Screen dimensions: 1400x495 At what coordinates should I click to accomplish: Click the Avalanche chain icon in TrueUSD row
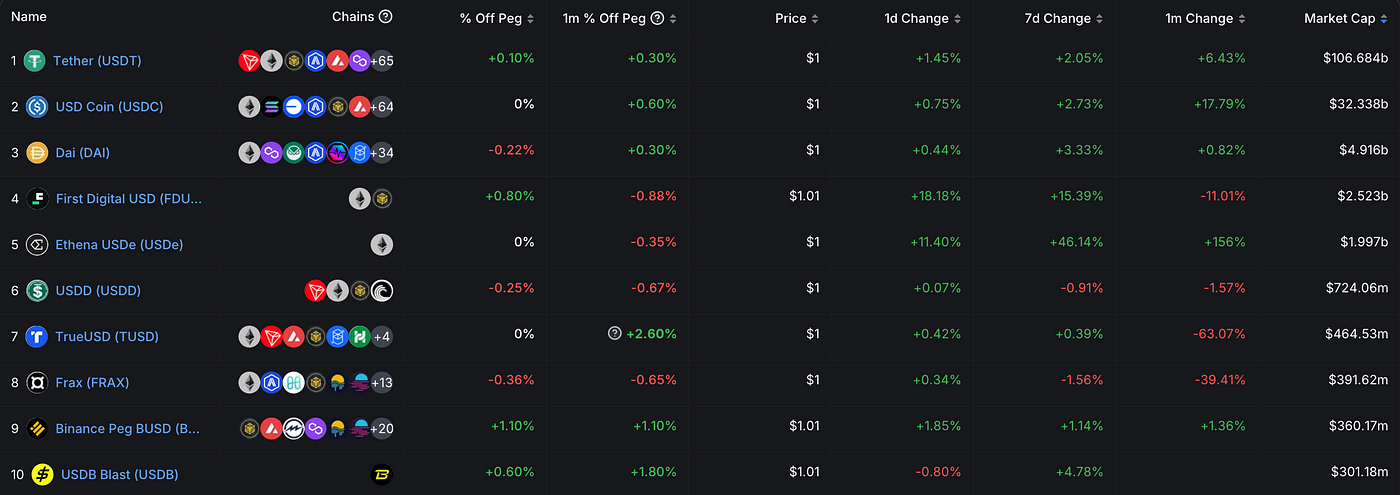[x=293, y=337]
